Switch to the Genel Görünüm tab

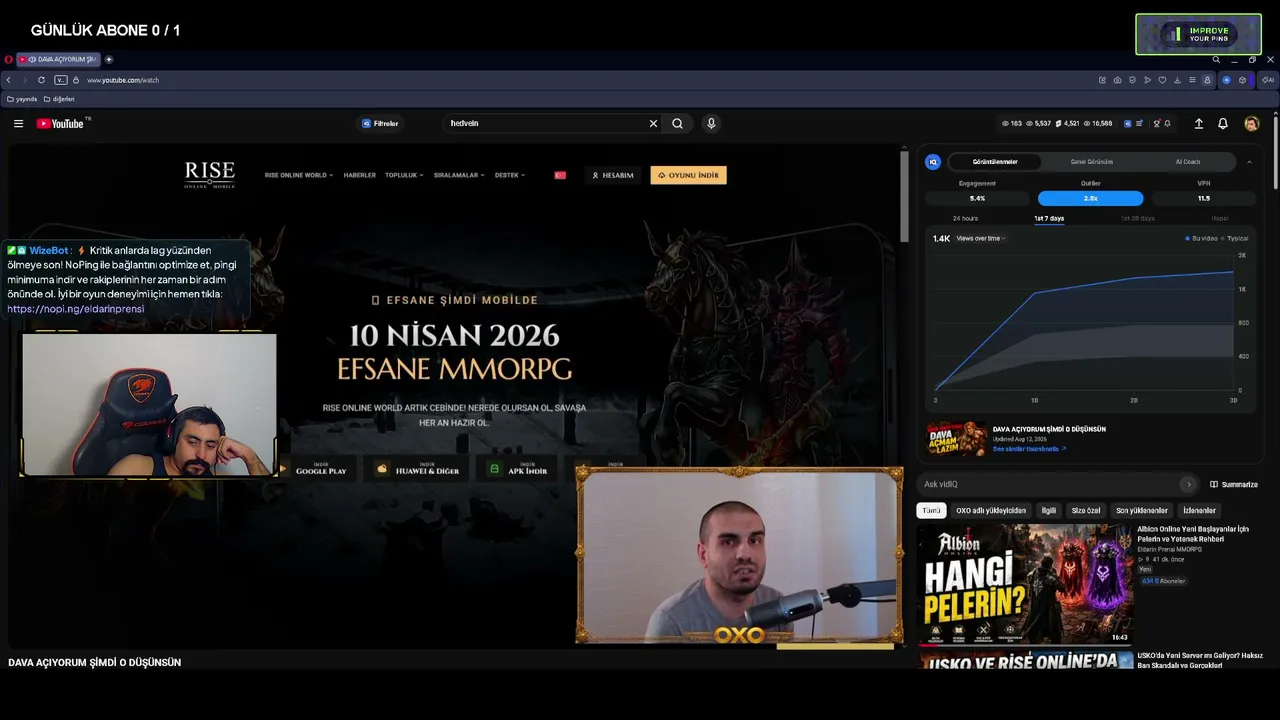click(1092, 162)
